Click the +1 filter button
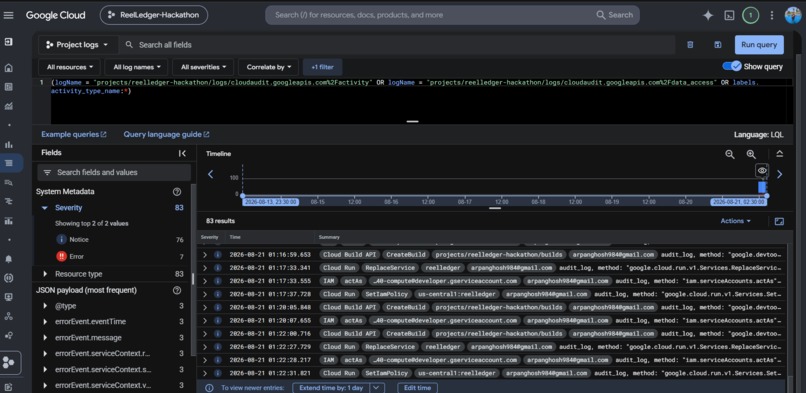This screenshot has height=393, width=806. click(322, 67)
